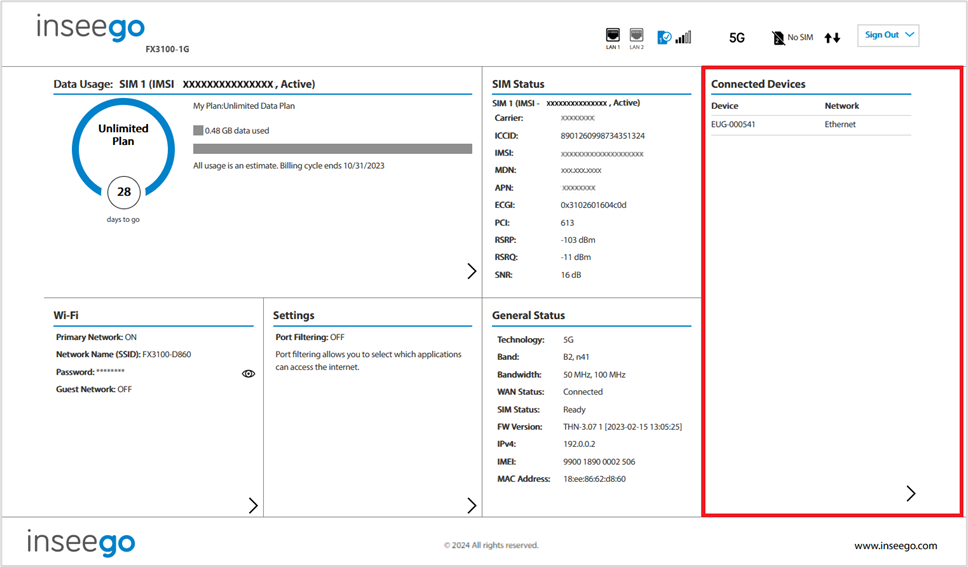Click the Network column header
Viewport: 968px width, 567px height.
[841, 106]
